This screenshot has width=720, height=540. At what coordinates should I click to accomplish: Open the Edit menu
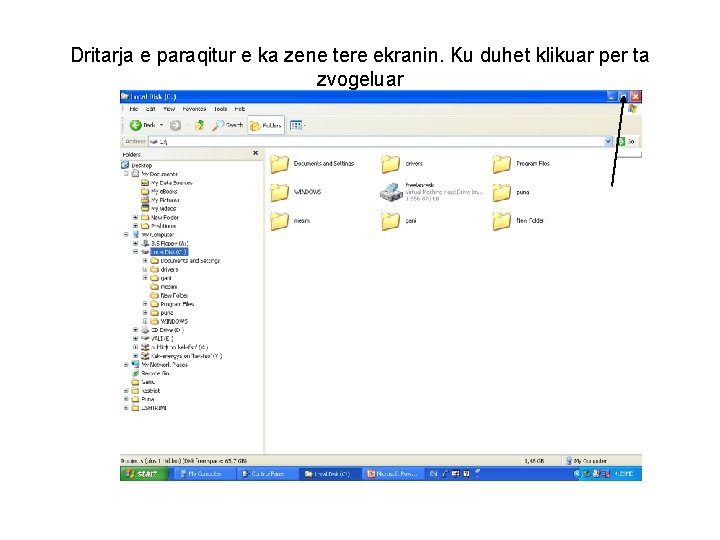[151, 109]
